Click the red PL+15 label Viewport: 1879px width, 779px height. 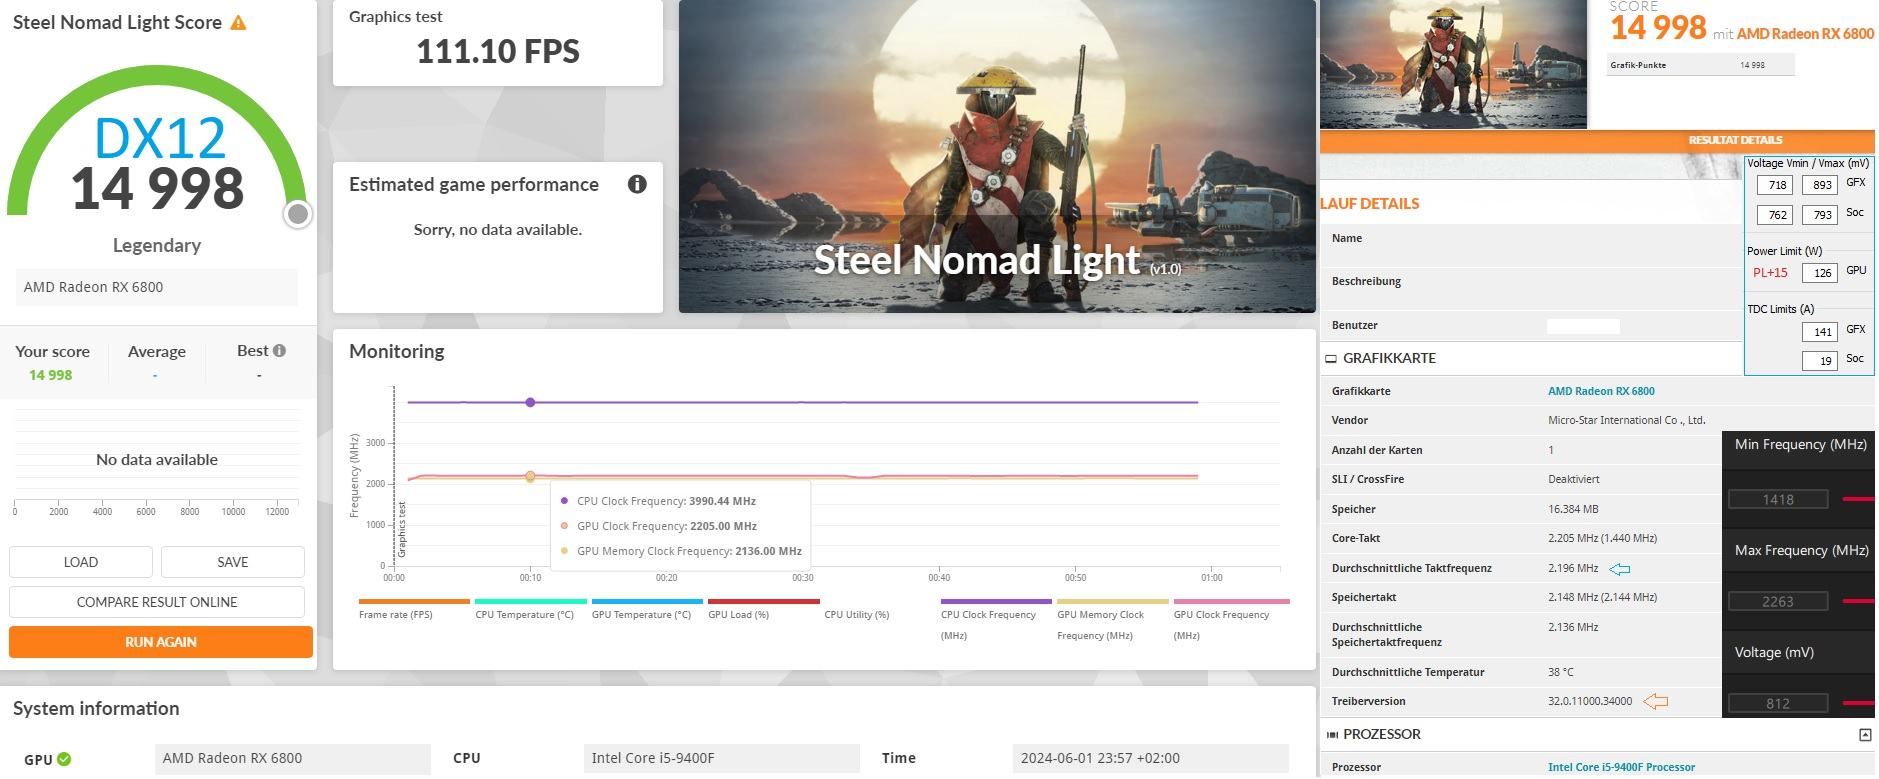point(1770,273)
